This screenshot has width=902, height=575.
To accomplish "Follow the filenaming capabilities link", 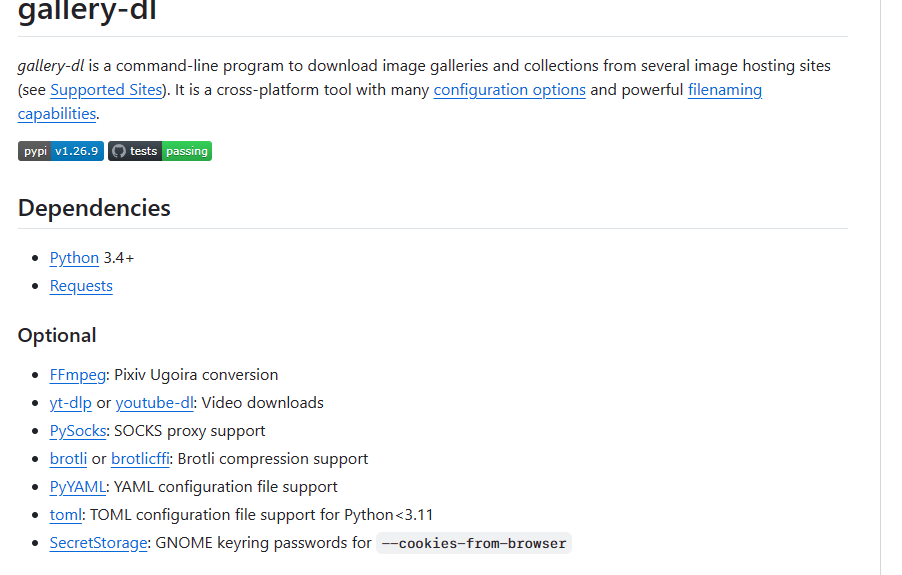I will point(724,90).
